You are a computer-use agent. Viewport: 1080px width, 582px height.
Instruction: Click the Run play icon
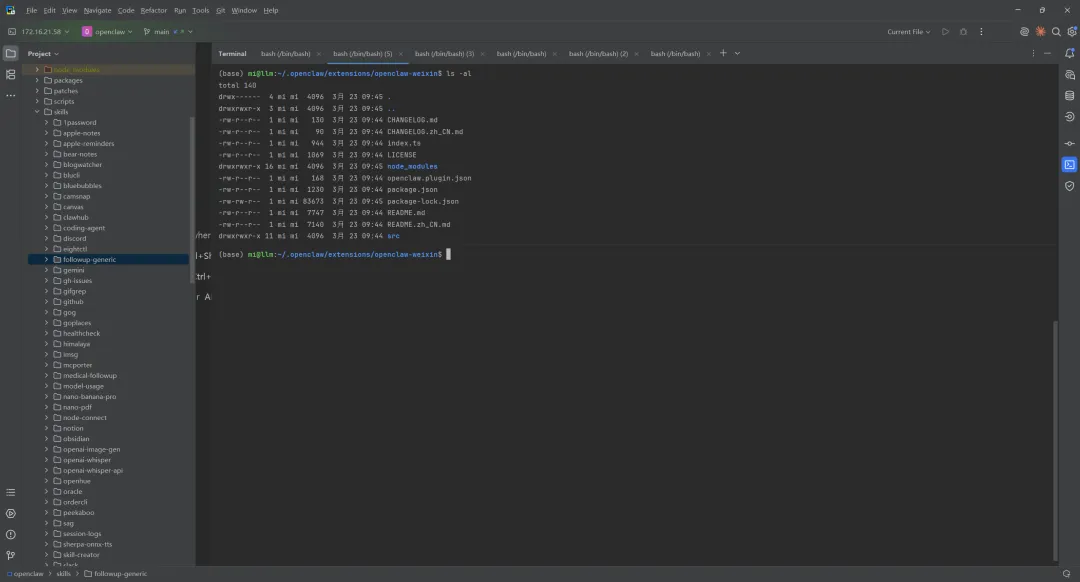(945, 32)
